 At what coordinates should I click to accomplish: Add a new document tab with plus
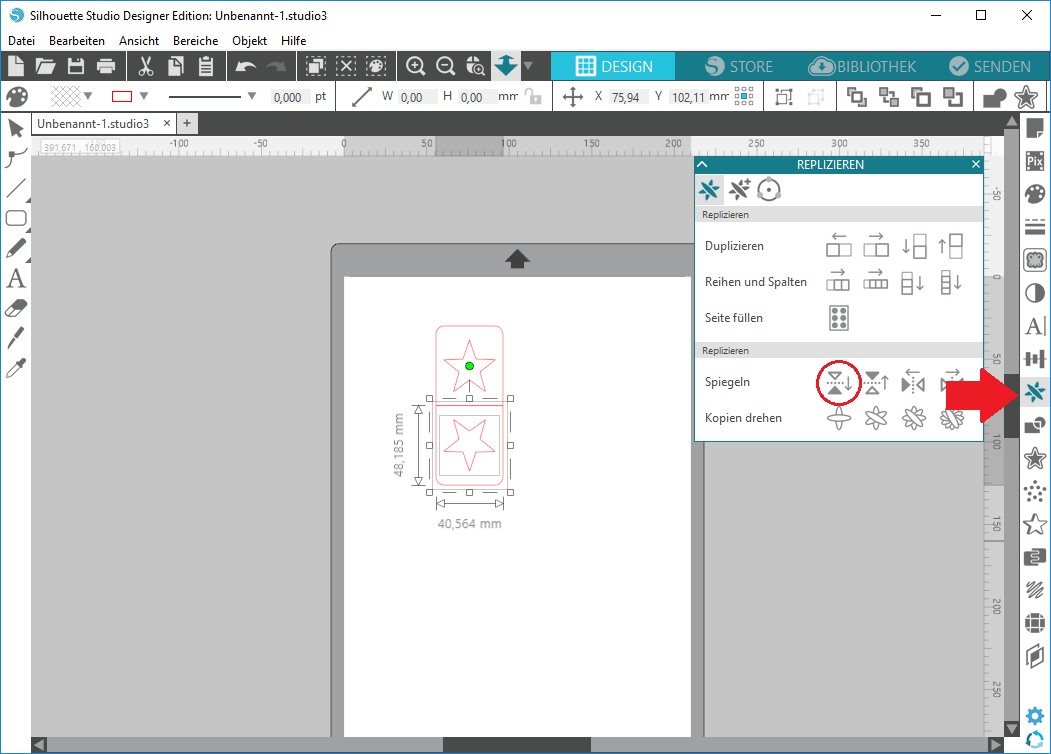[x=186, y=123]
